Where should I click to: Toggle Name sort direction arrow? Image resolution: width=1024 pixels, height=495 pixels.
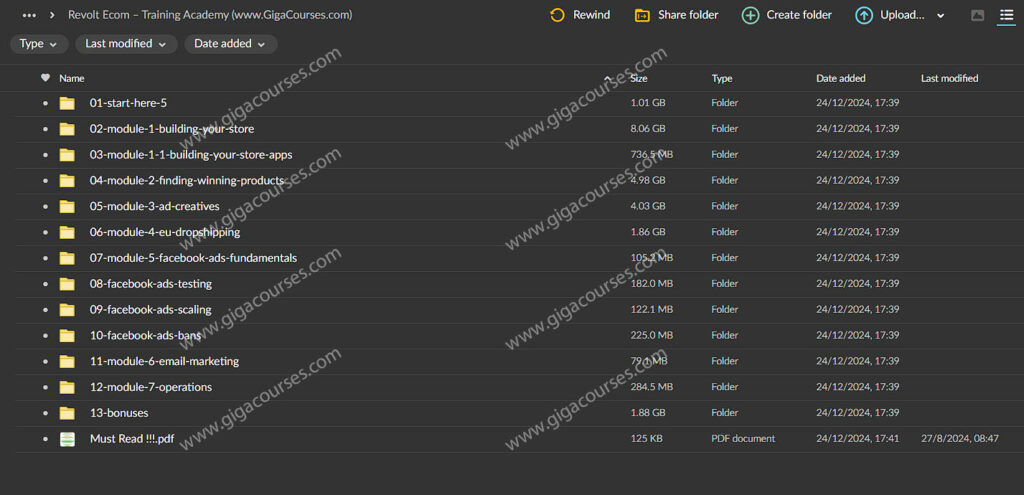click(607, 78)
